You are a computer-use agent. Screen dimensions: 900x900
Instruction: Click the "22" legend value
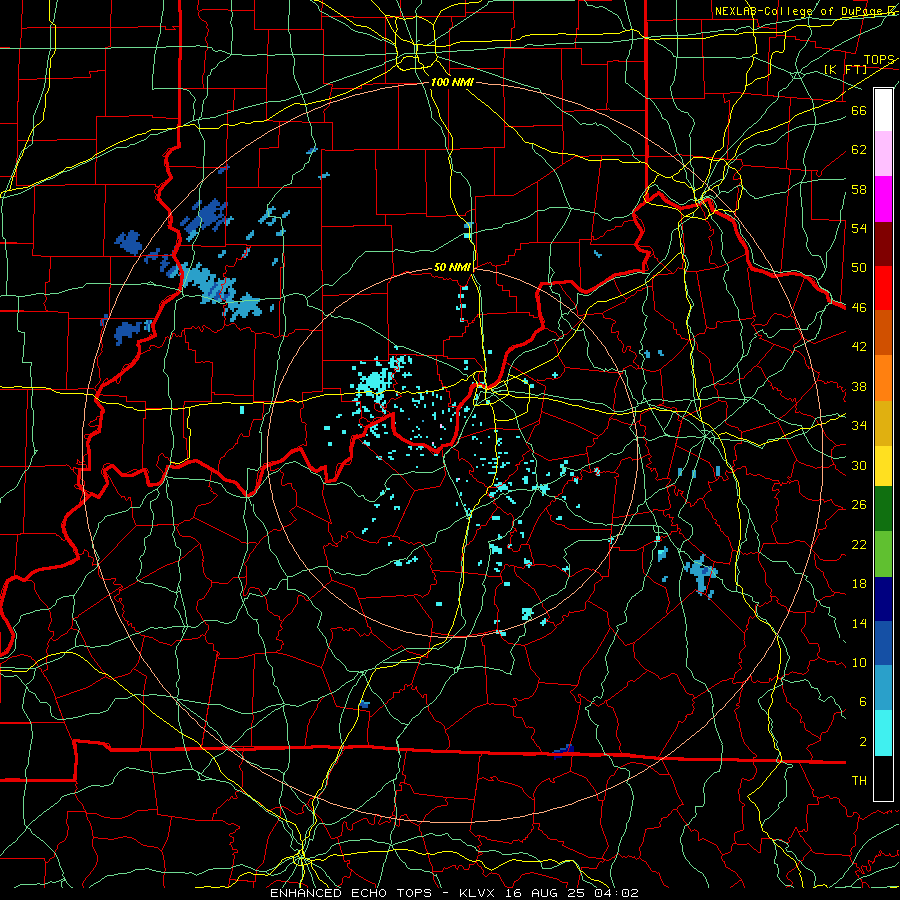click(x=859, y=544)
